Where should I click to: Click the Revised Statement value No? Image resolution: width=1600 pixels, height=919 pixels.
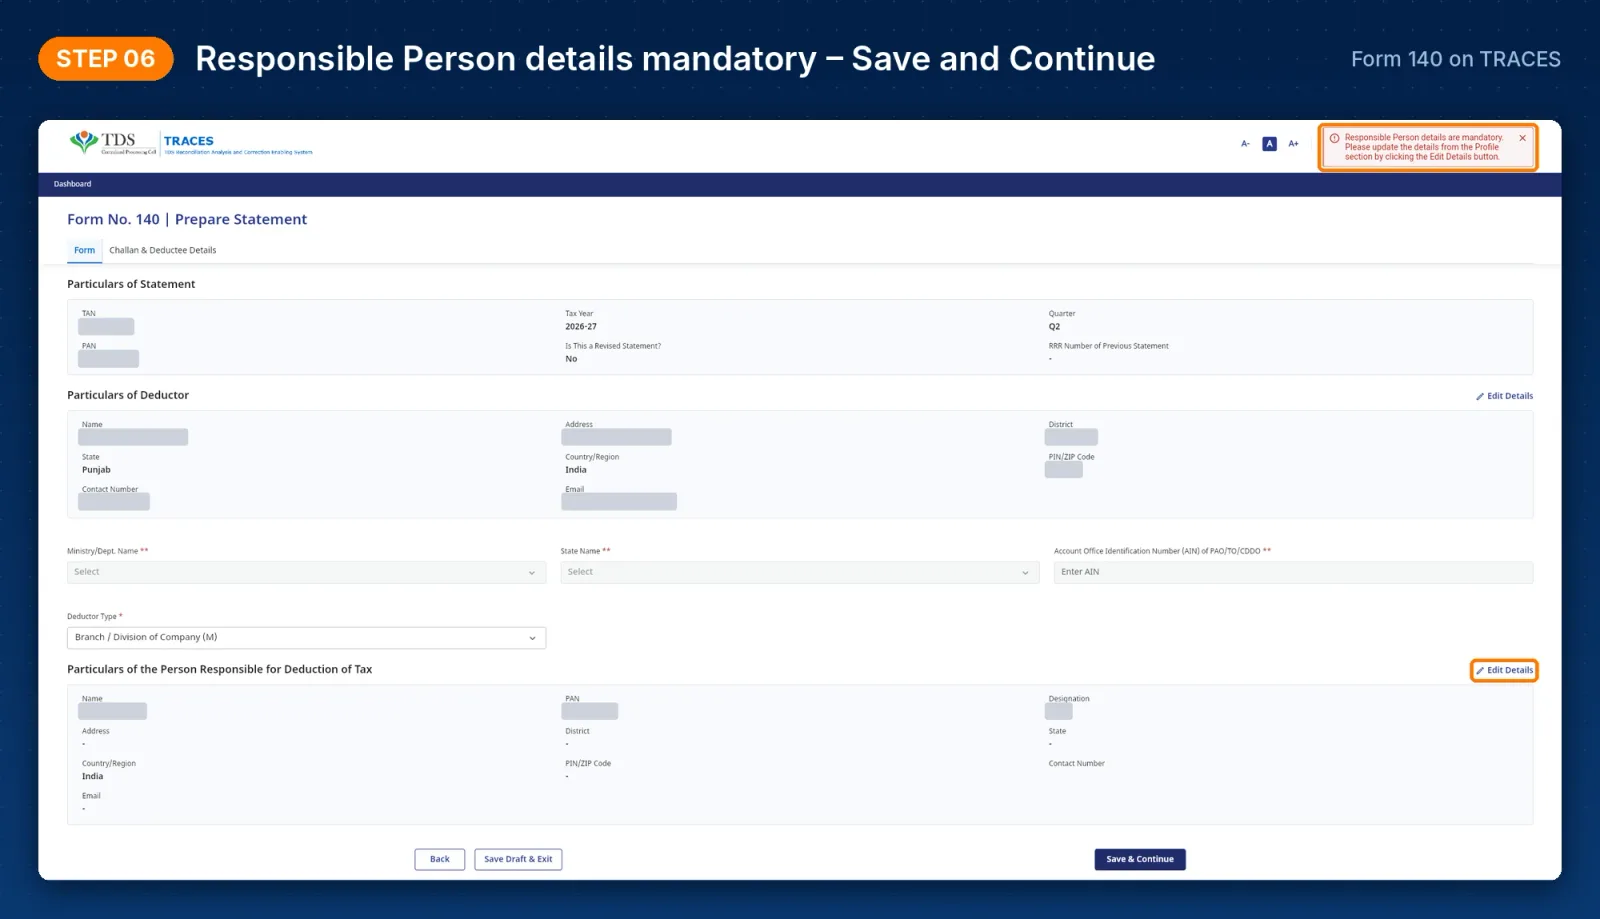[571, 359]
